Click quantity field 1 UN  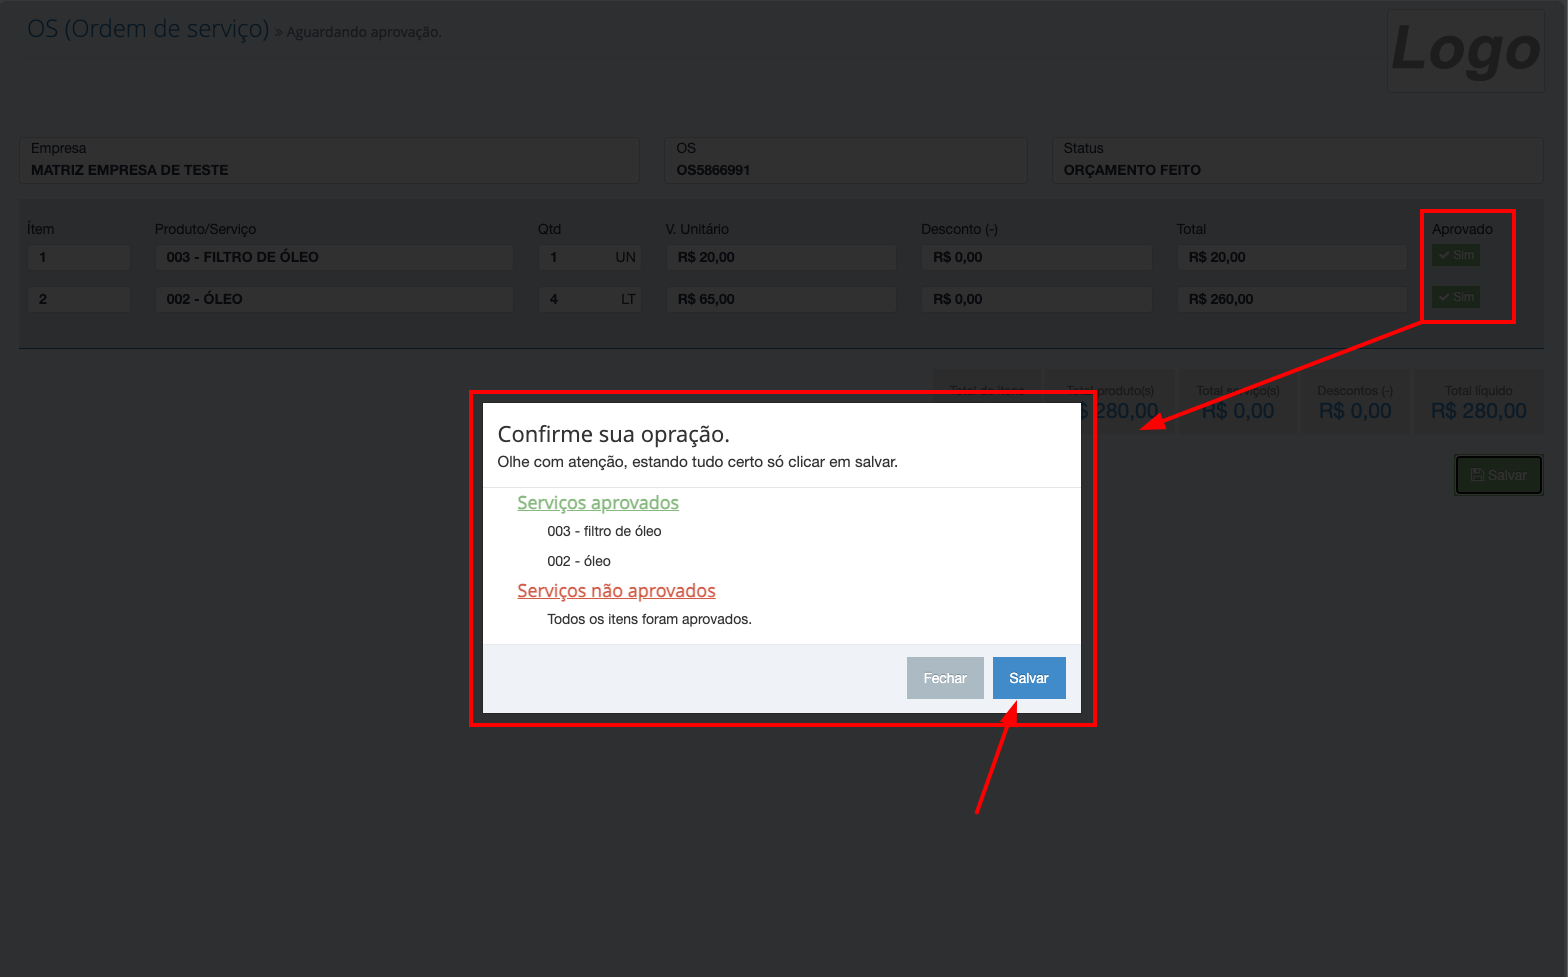point(589,257)
